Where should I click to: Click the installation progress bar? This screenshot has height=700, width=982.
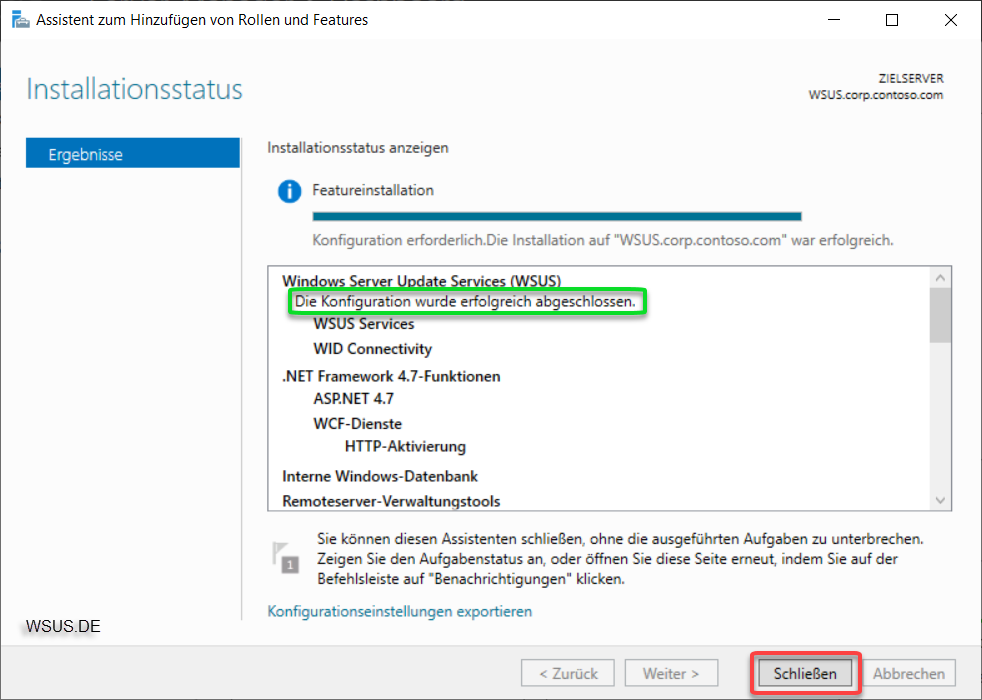[x=557, y=217]
